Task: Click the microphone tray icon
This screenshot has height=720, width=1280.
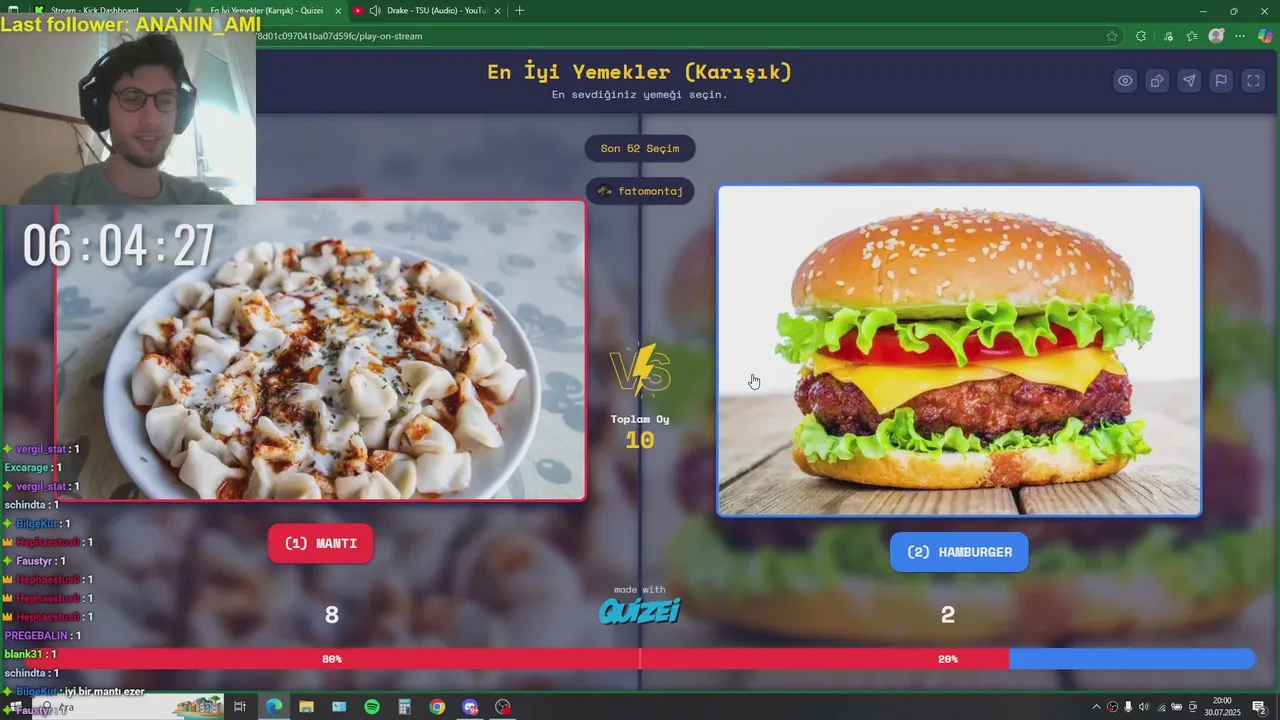Action: click(1128, 707)
